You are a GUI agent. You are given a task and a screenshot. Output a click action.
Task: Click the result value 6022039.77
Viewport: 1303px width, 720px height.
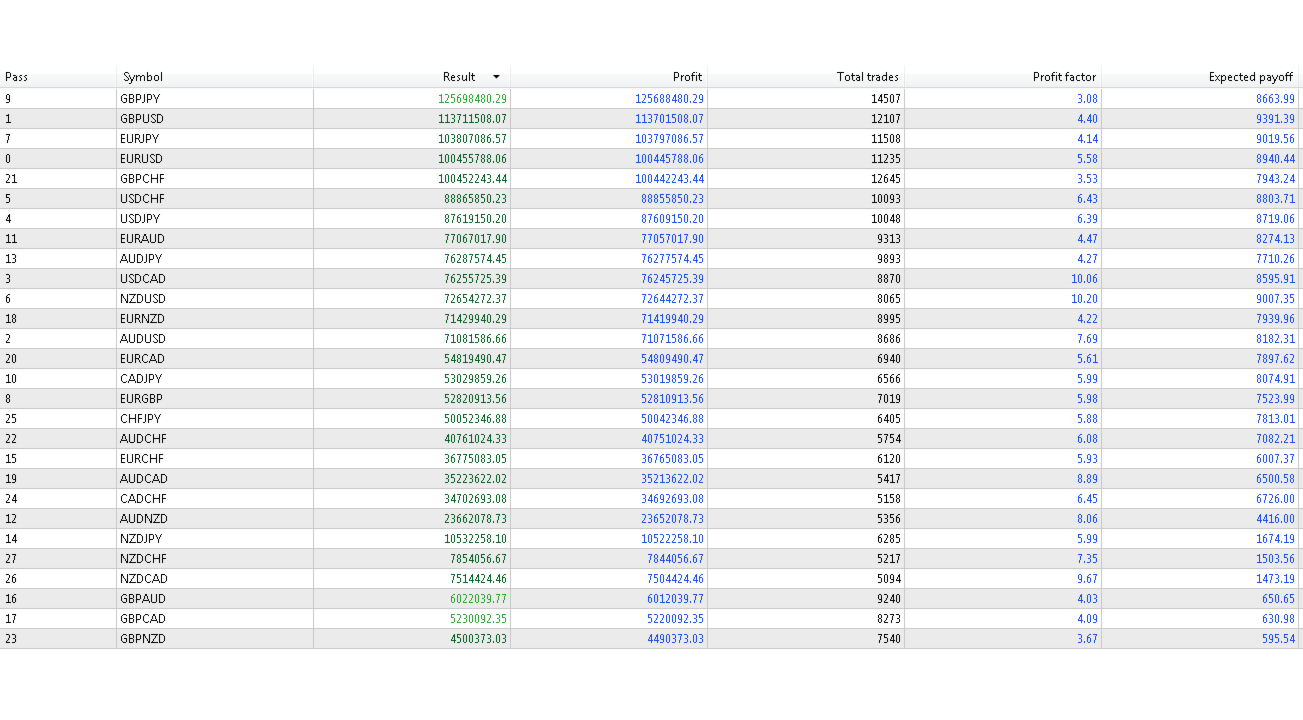pos(478,599)
